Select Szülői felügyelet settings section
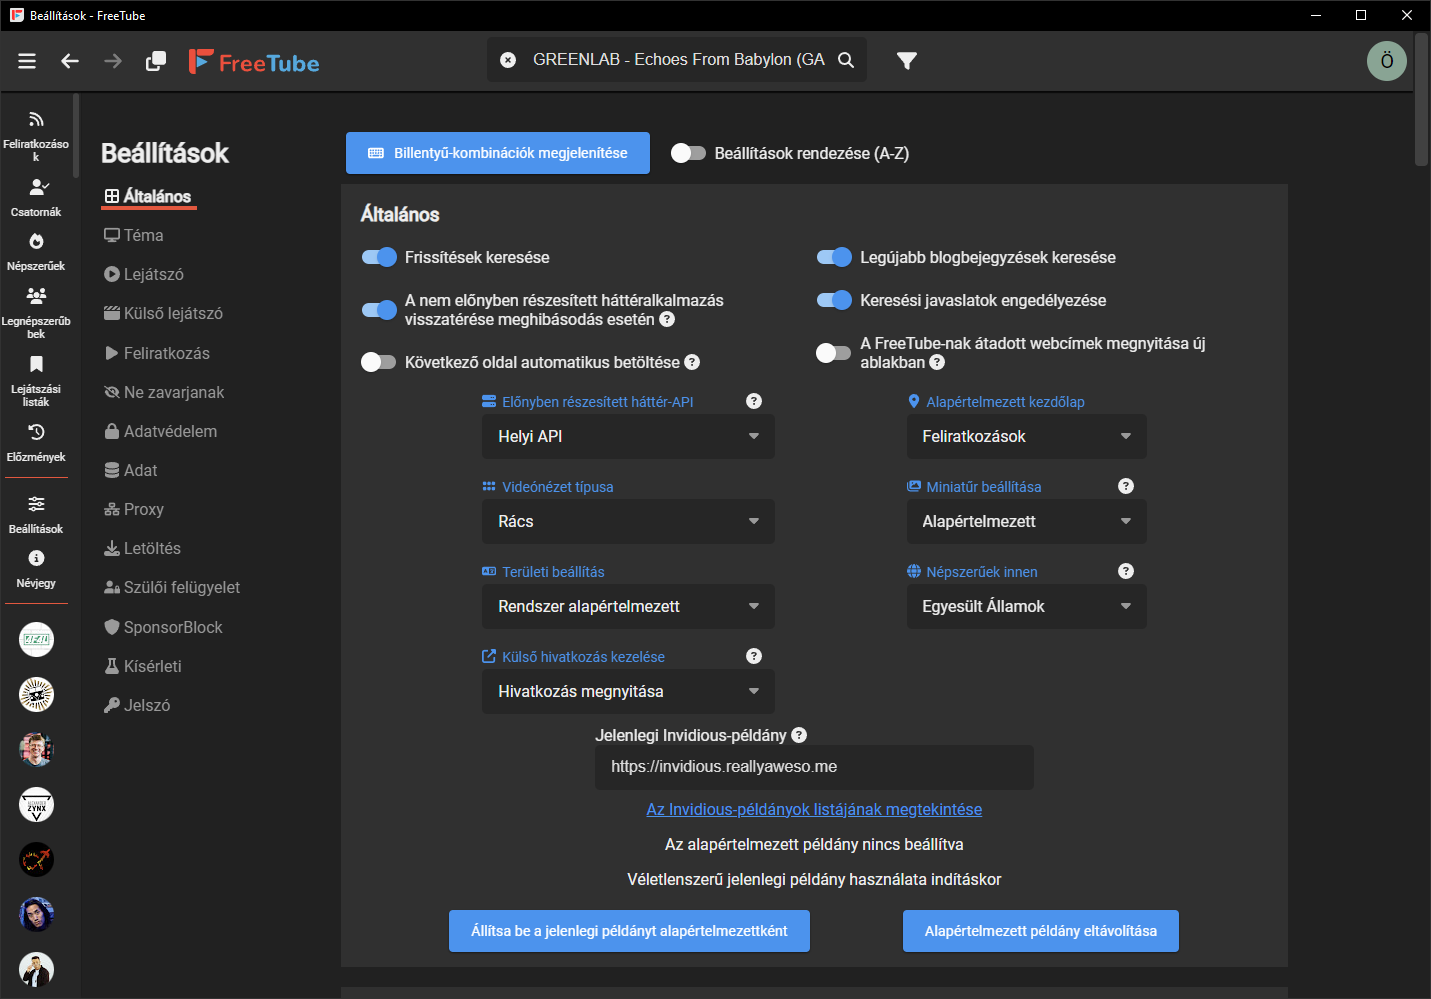Screen dimensions: 1431x999 (x=172, y=587)
